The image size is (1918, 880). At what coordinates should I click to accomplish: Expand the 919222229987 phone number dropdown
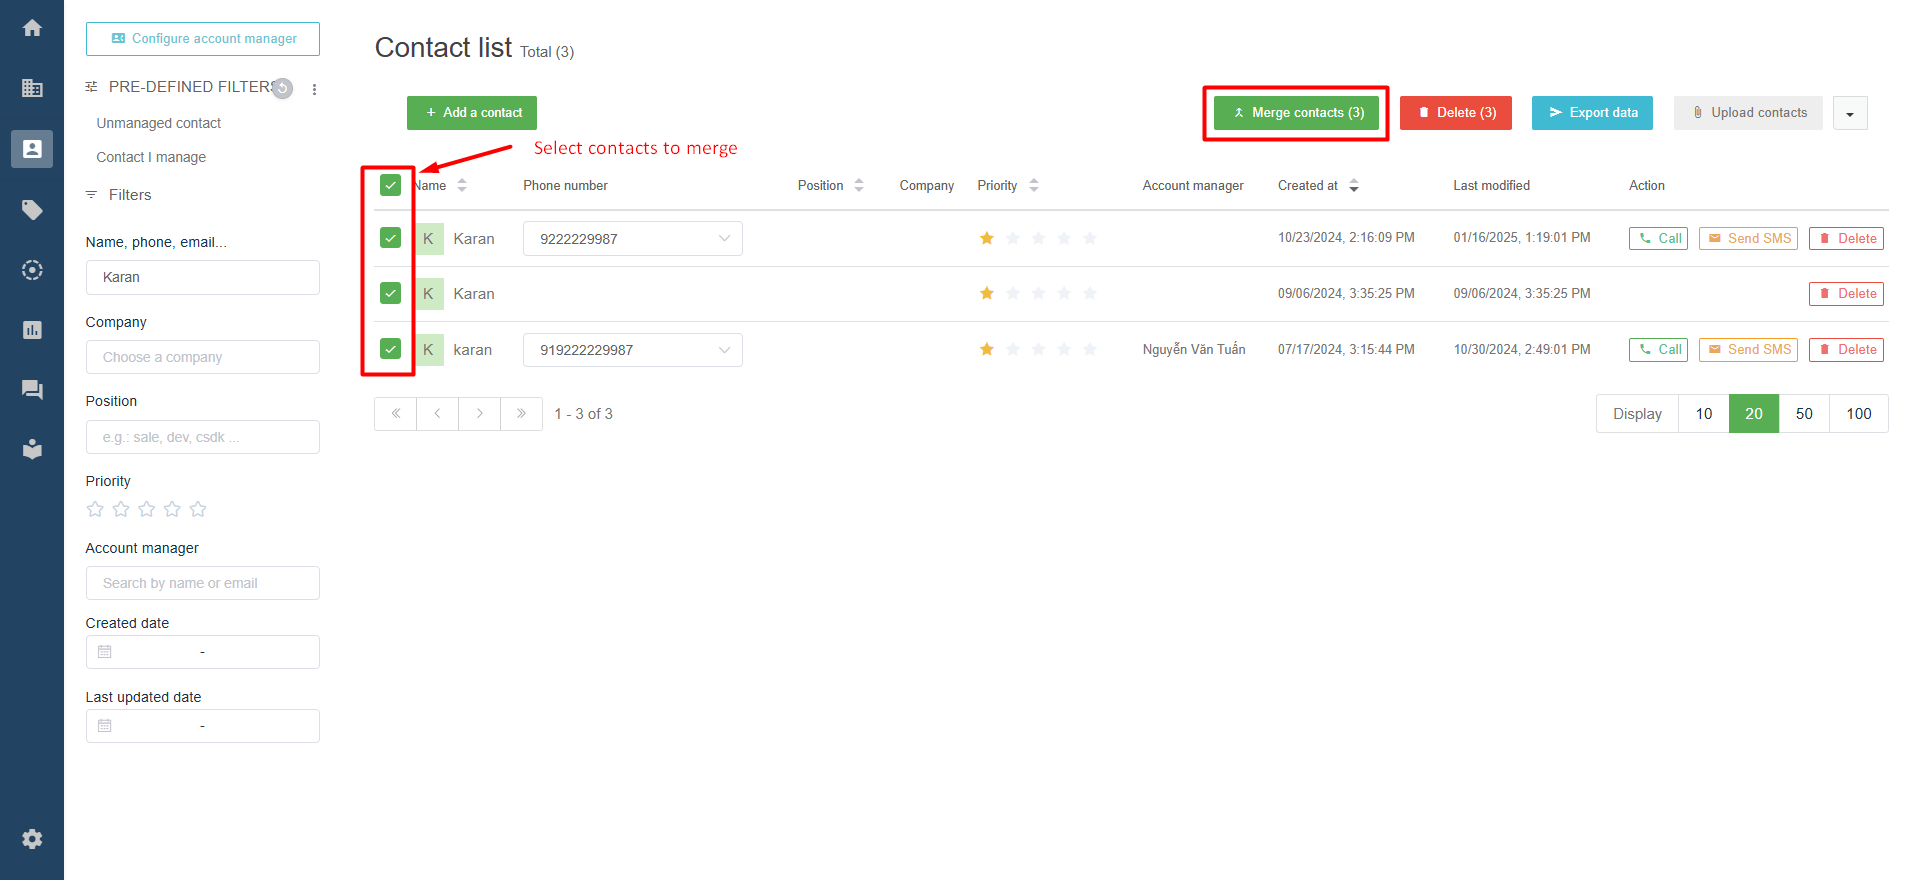[724, 350]
